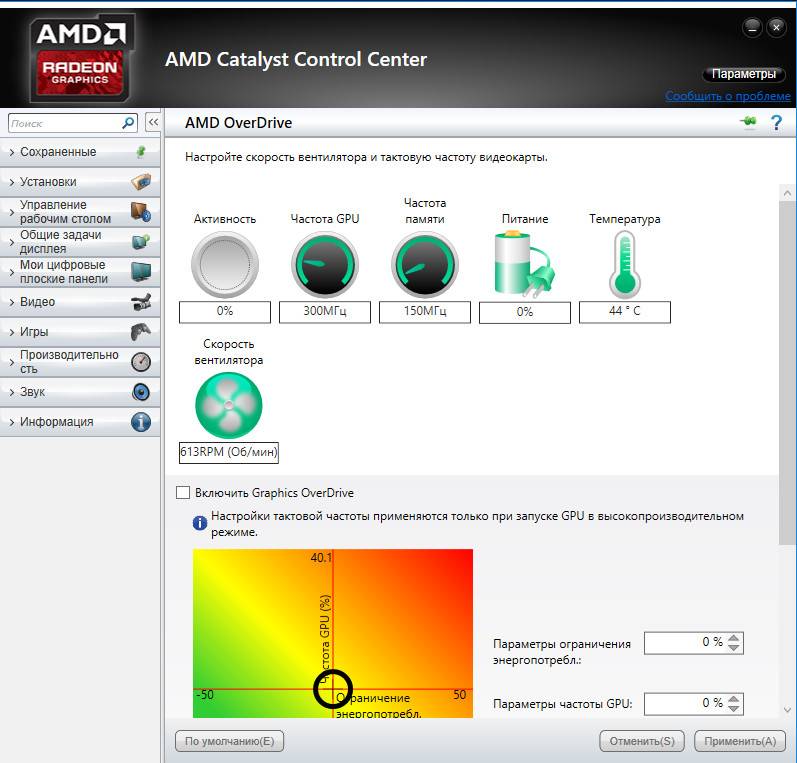Viewport: 797px width, 763px height.
Task: Click the Частота памяти gauge
Action: tap(425, 265)
